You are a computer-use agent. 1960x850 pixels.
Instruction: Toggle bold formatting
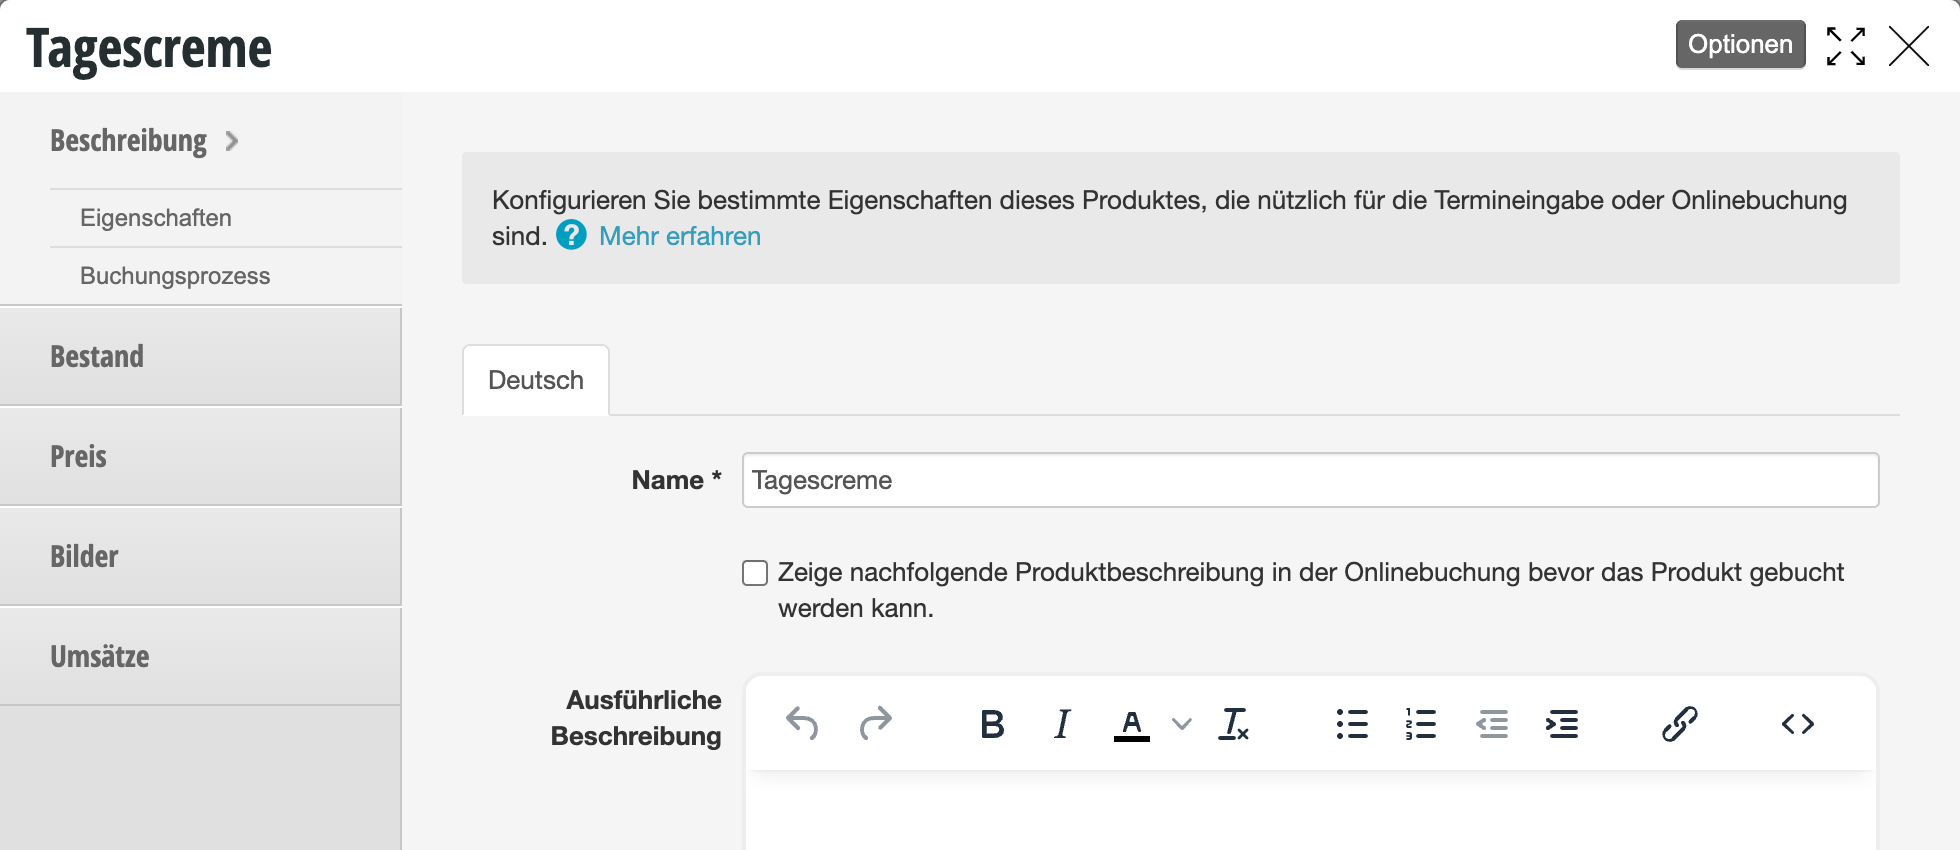pos(992,723)
